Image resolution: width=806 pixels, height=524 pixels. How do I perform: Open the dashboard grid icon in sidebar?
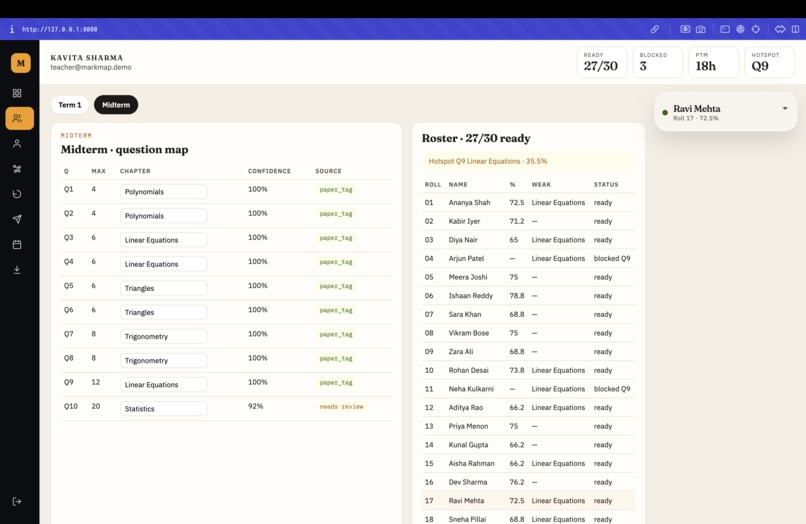click(17, 93)
